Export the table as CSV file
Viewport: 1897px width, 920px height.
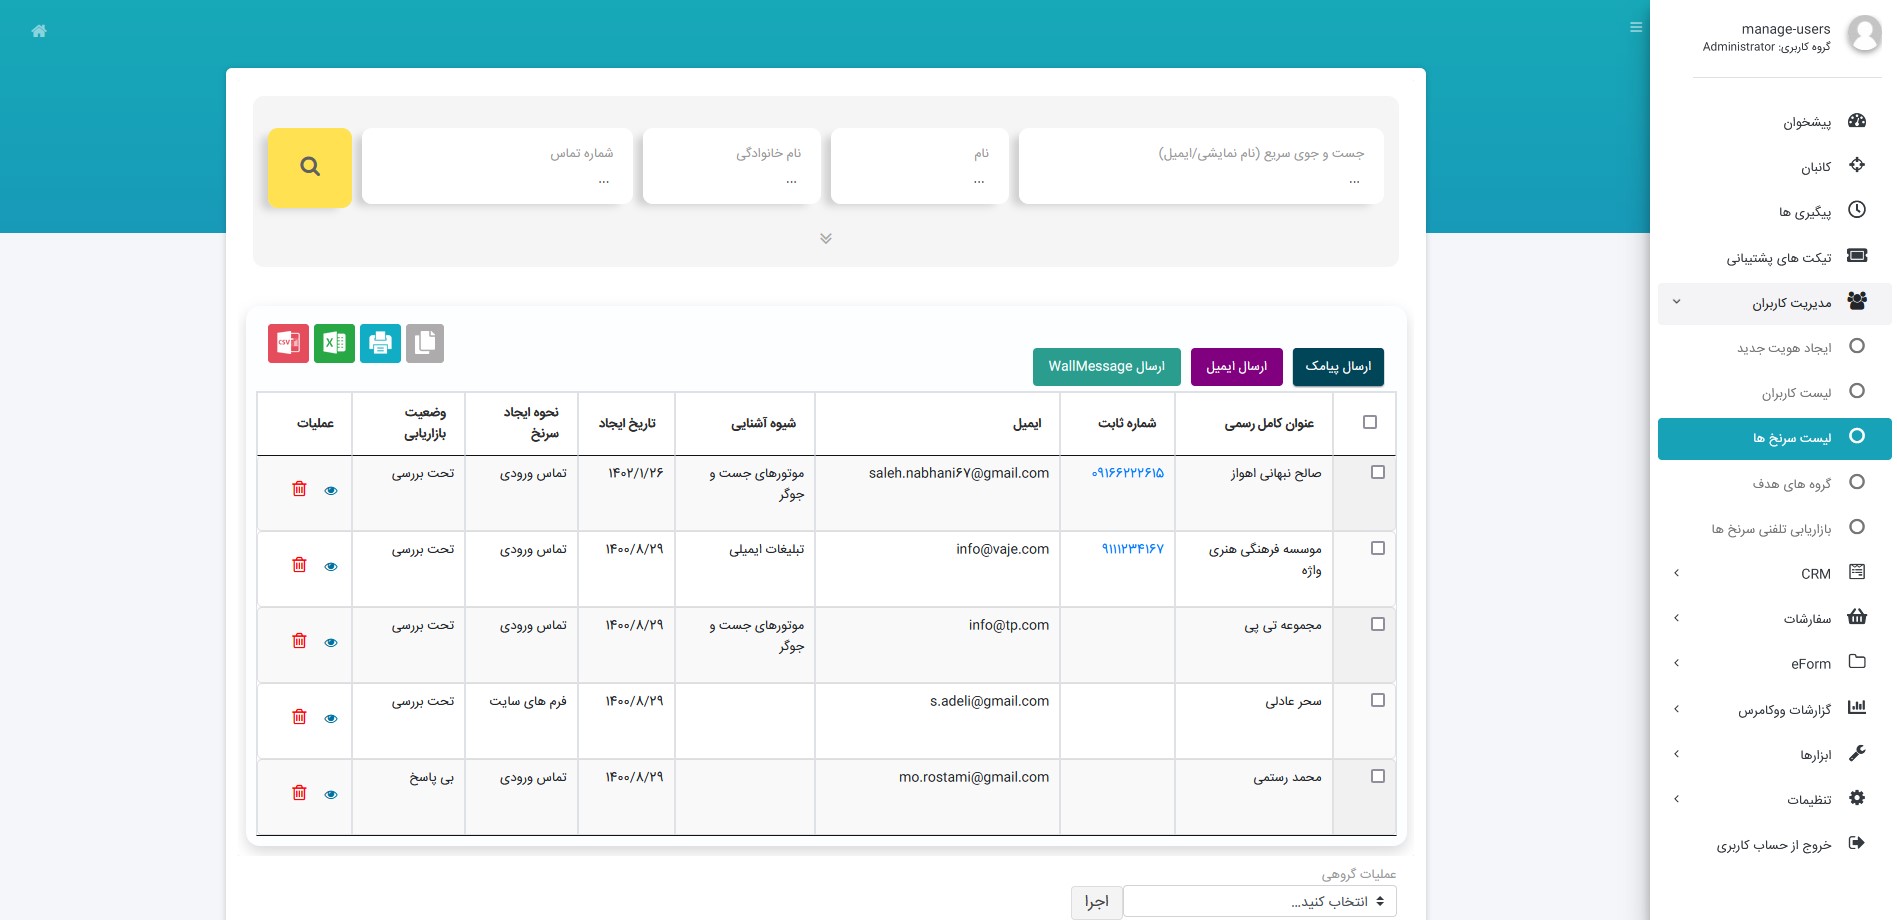pos(288,343)
